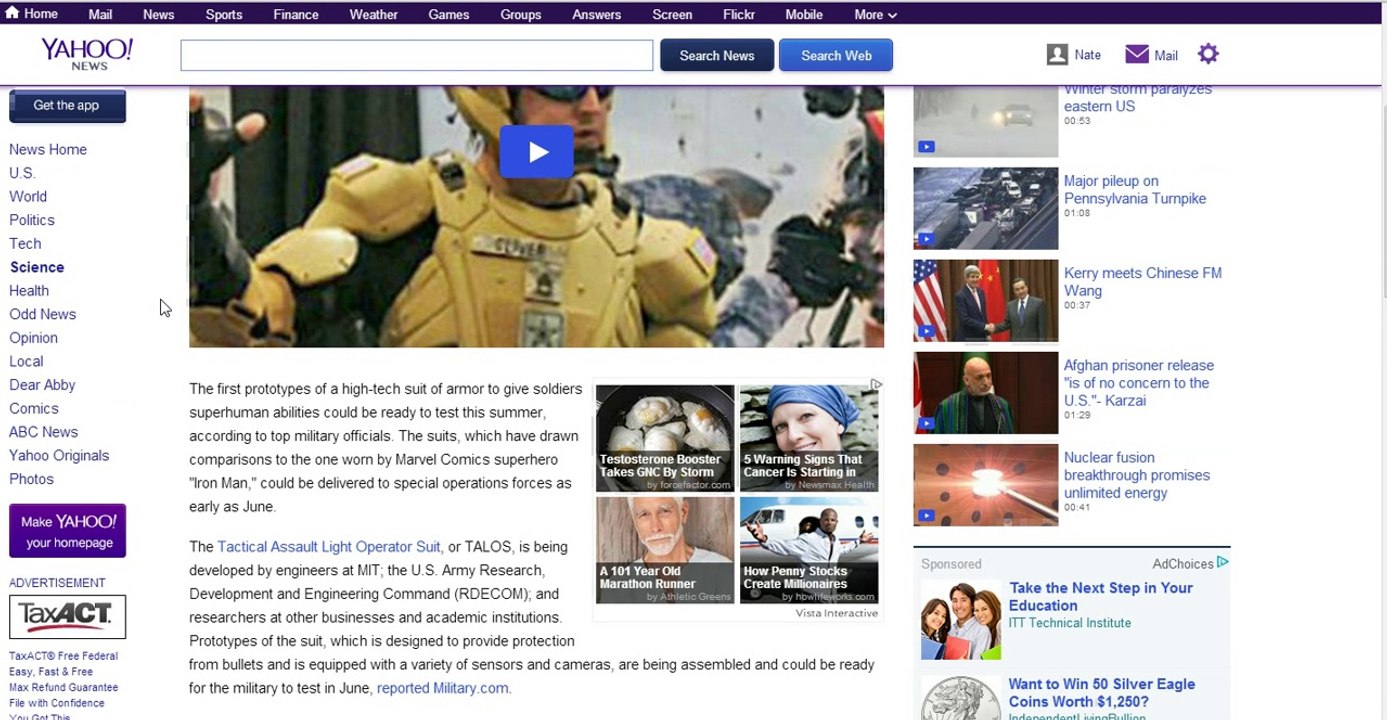Click the Home icon in top bar
This screenshot has height=720, width=1387.
pos(12,13)
